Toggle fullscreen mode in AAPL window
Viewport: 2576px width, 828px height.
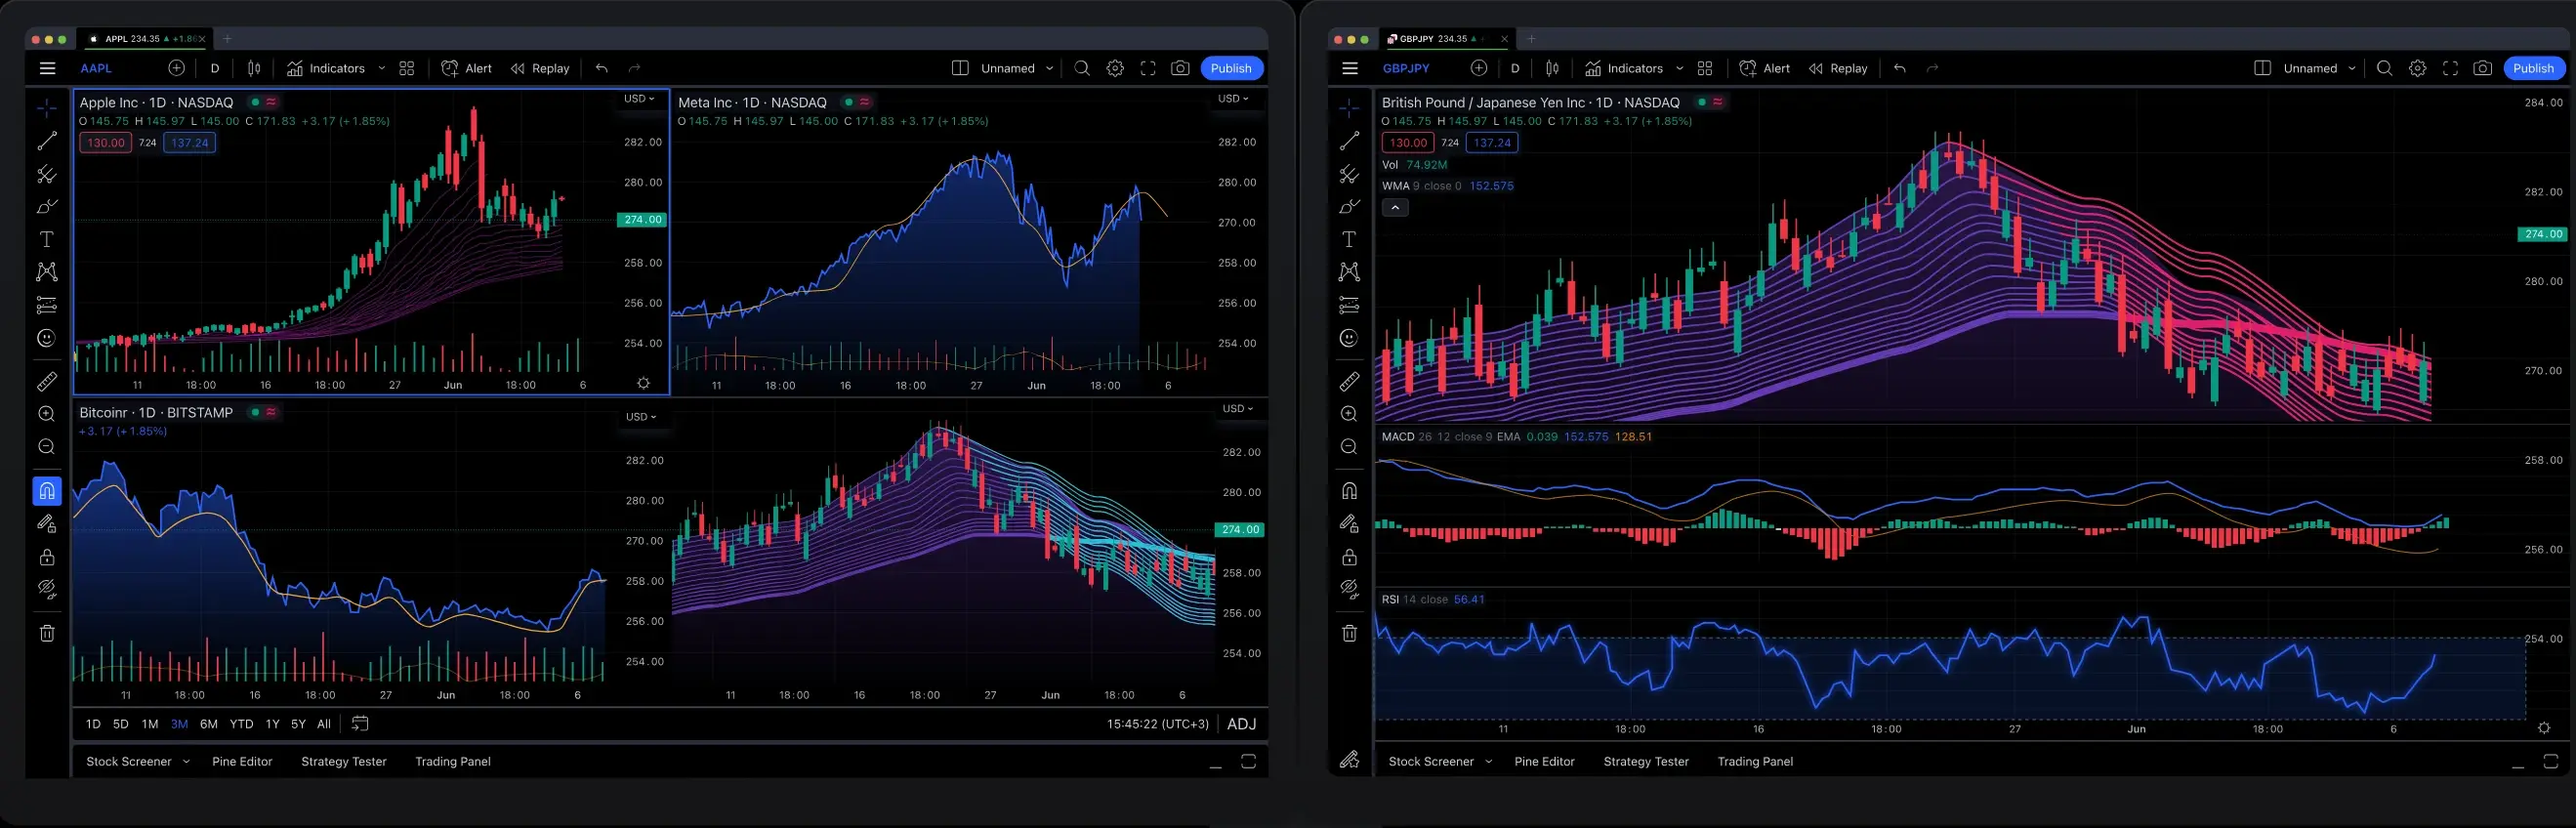(x=1148, y=68)
